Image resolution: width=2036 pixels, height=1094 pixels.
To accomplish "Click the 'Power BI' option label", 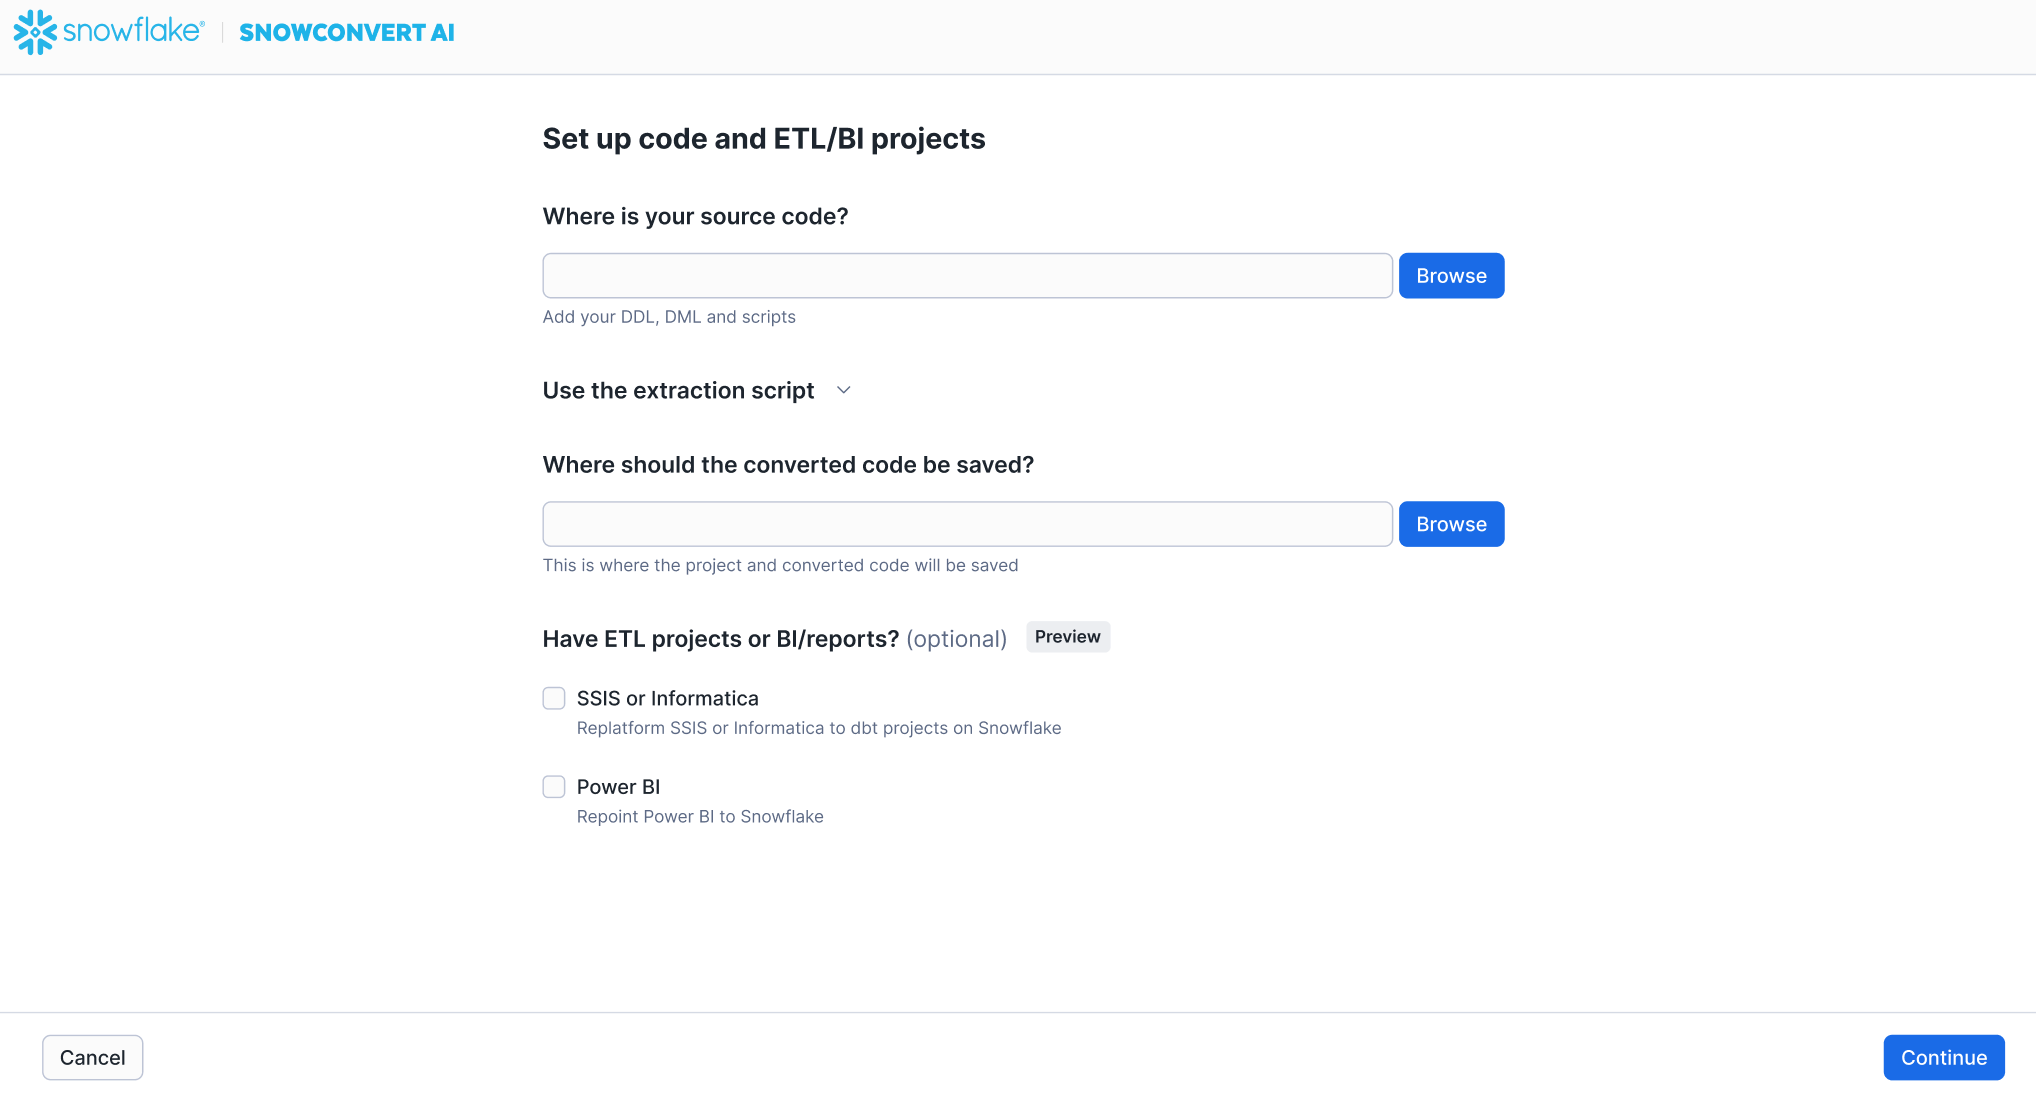I will point(618,787).
